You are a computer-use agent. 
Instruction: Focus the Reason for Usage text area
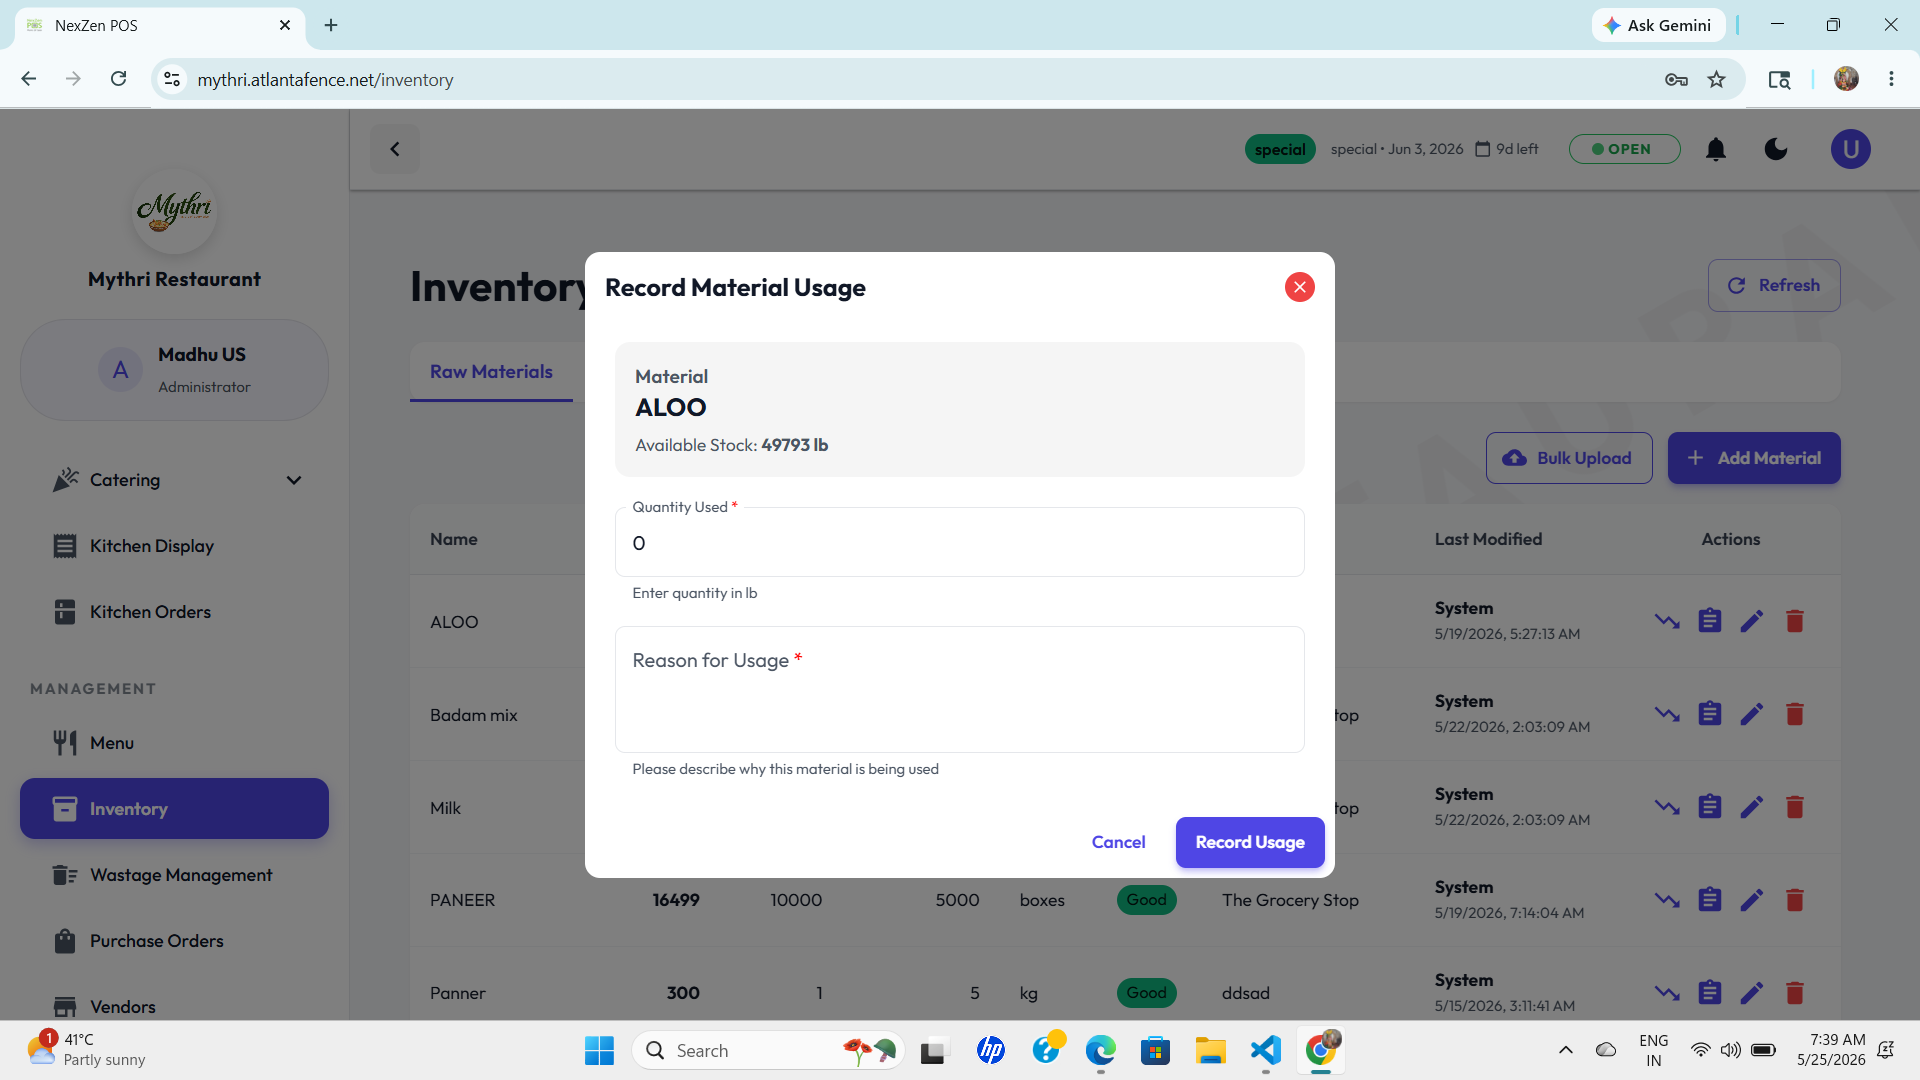(959, 690)
